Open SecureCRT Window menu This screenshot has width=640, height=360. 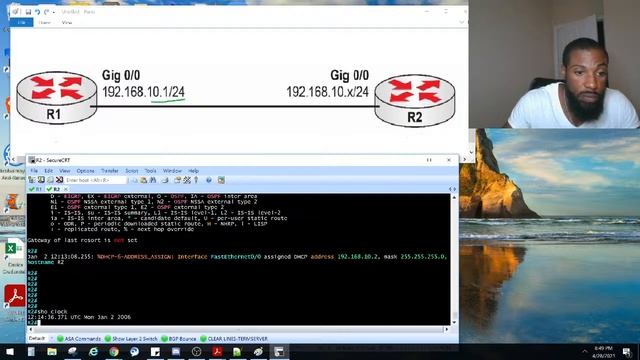click(x=172, y=171)
